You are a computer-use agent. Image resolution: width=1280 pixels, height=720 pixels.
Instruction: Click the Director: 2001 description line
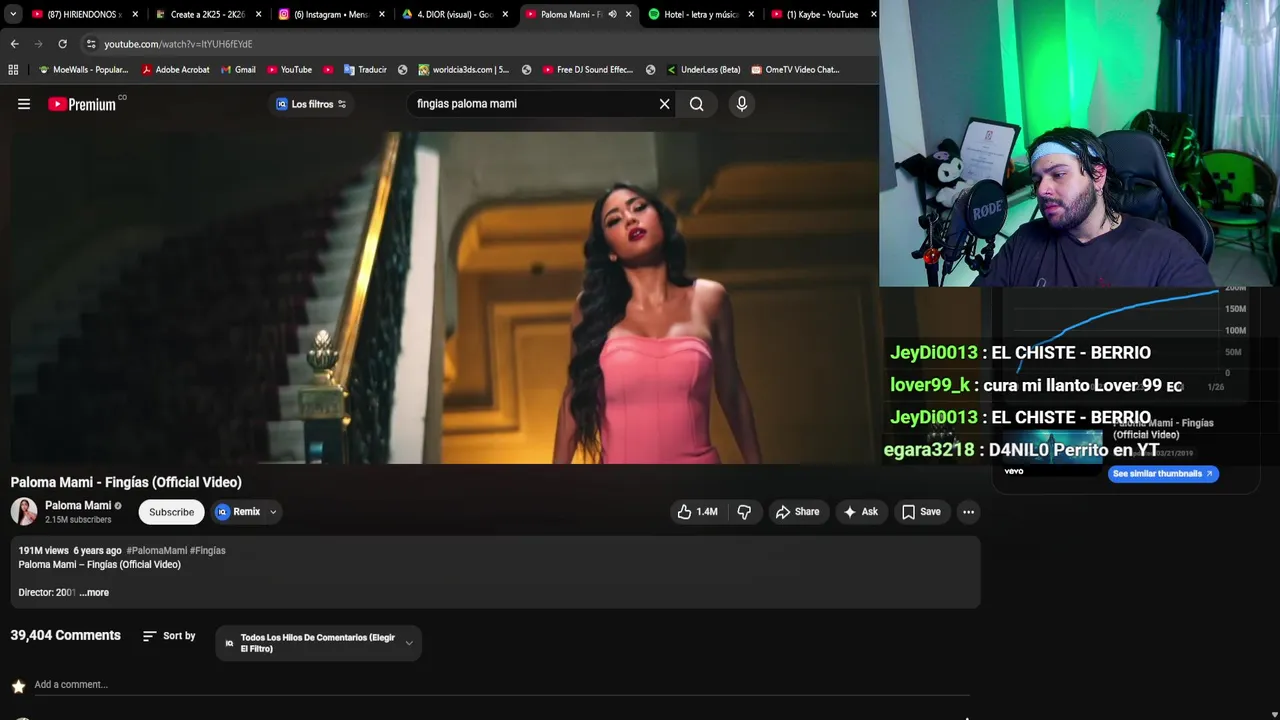[47, 593]
